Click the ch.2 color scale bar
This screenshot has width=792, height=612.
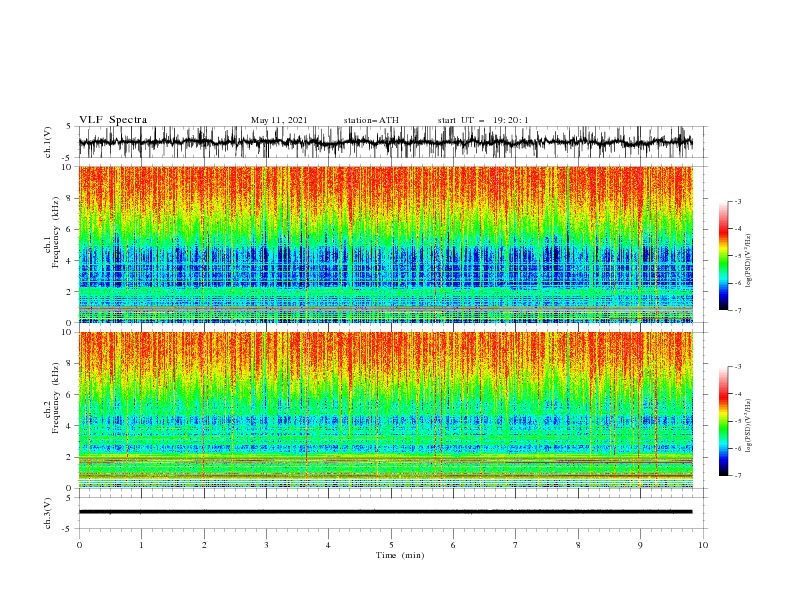pos(723,421)
